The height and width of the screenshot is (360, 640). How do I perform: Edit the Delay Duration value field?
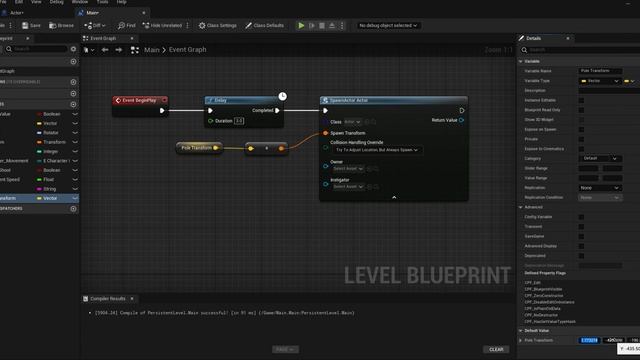[239, 121]
